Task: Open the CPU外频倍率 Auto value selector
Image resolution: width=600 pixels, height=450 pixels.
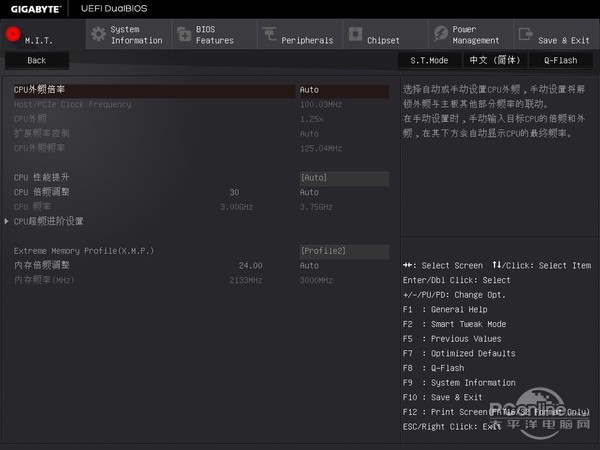Action: pos(310,90)
